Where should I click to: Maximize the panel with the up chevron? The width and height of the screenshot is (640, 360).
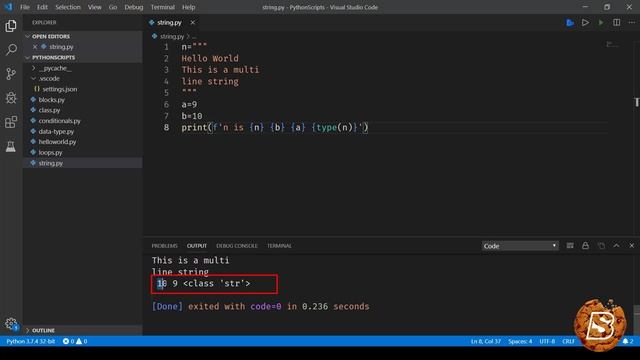(616, 245)
